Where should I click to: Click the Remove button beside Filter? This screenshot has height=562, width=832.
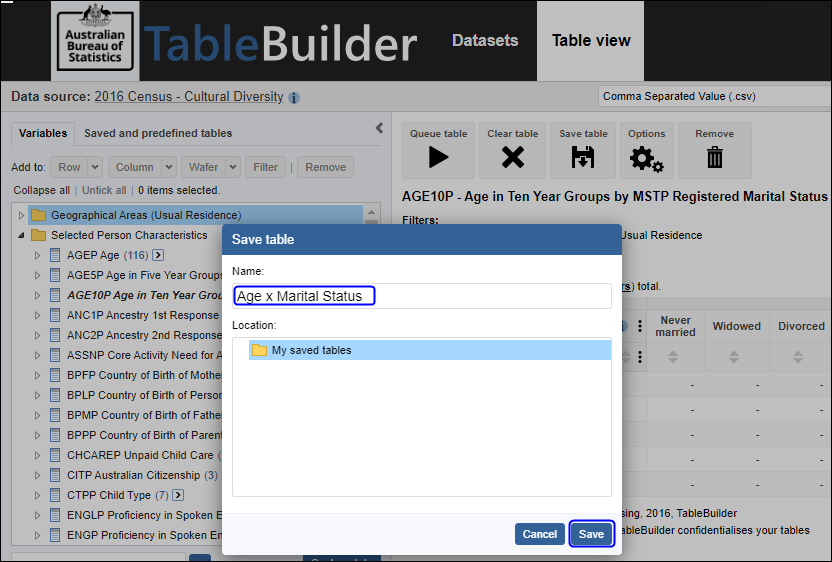(325, 167)
